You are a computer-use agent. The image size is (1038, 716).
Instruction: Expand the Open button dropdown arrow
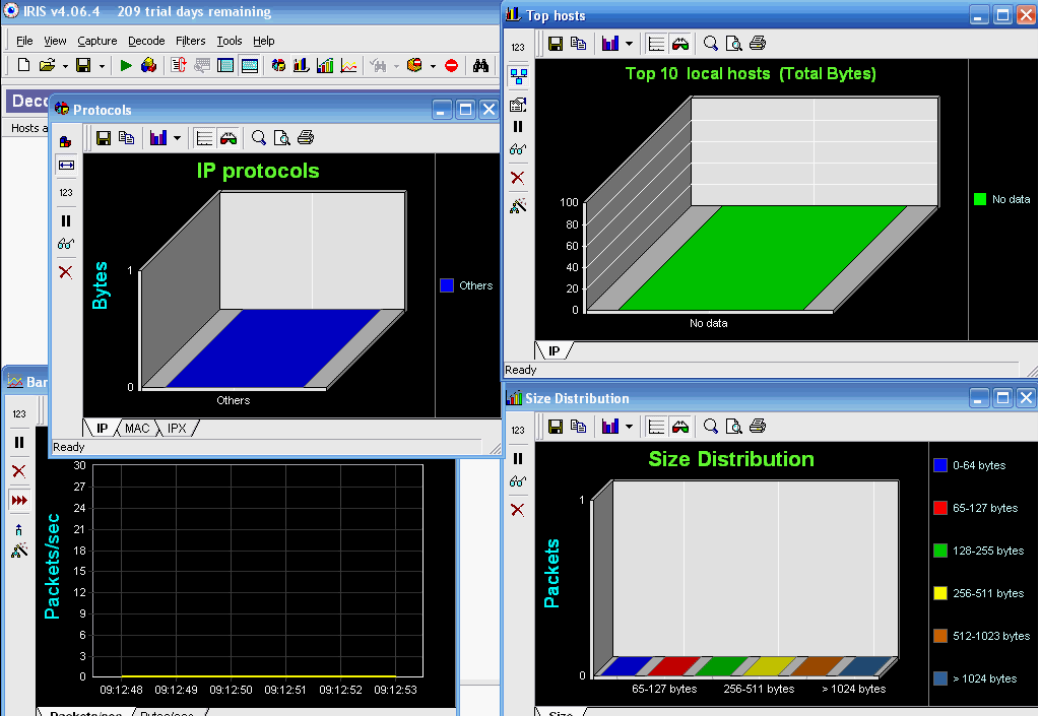pos(65,66)
